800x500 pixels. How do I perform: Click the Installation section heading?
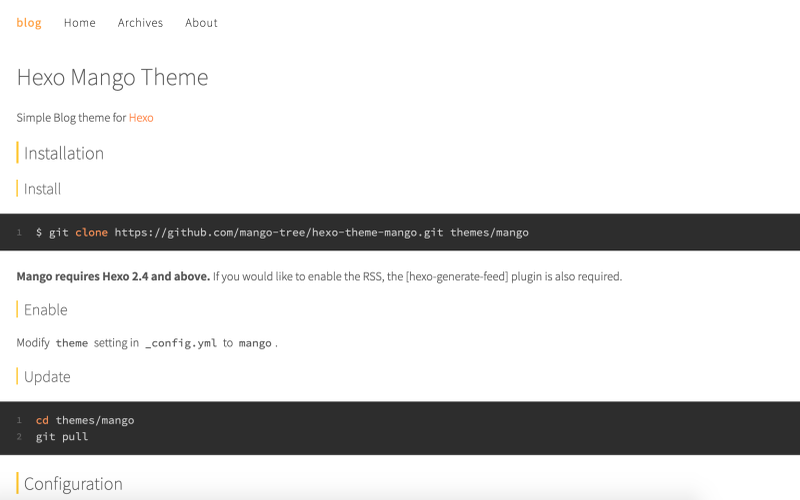point(64,153)
